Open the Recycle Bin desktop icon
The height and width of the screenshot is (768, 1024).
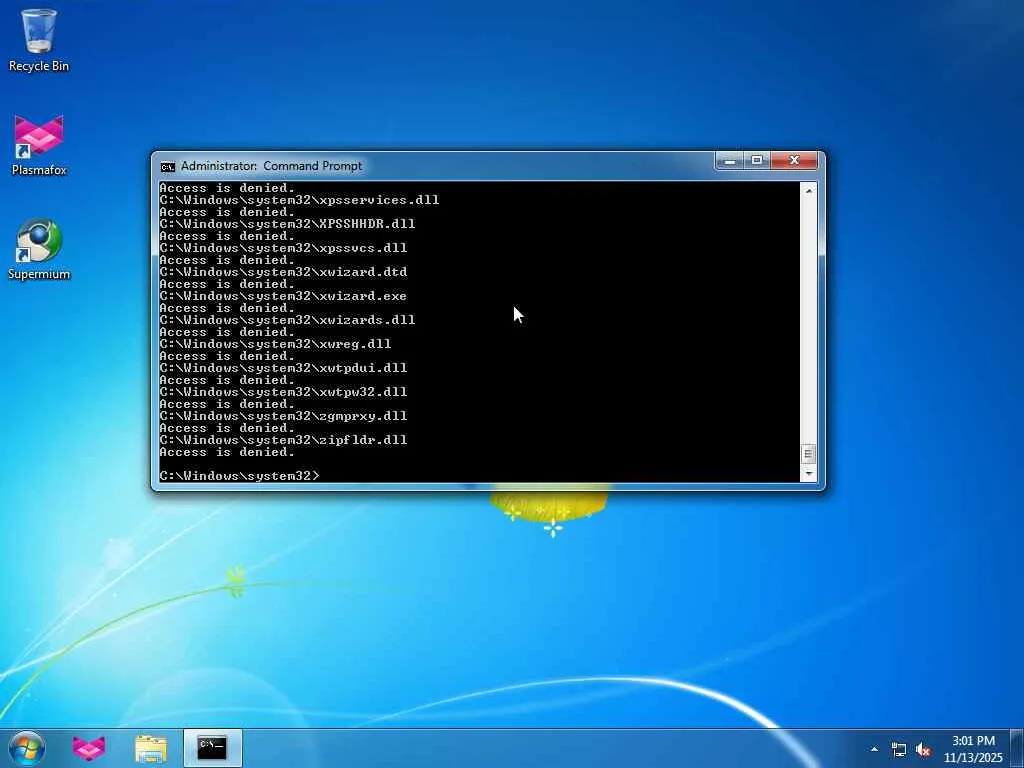tap(39, 41)
